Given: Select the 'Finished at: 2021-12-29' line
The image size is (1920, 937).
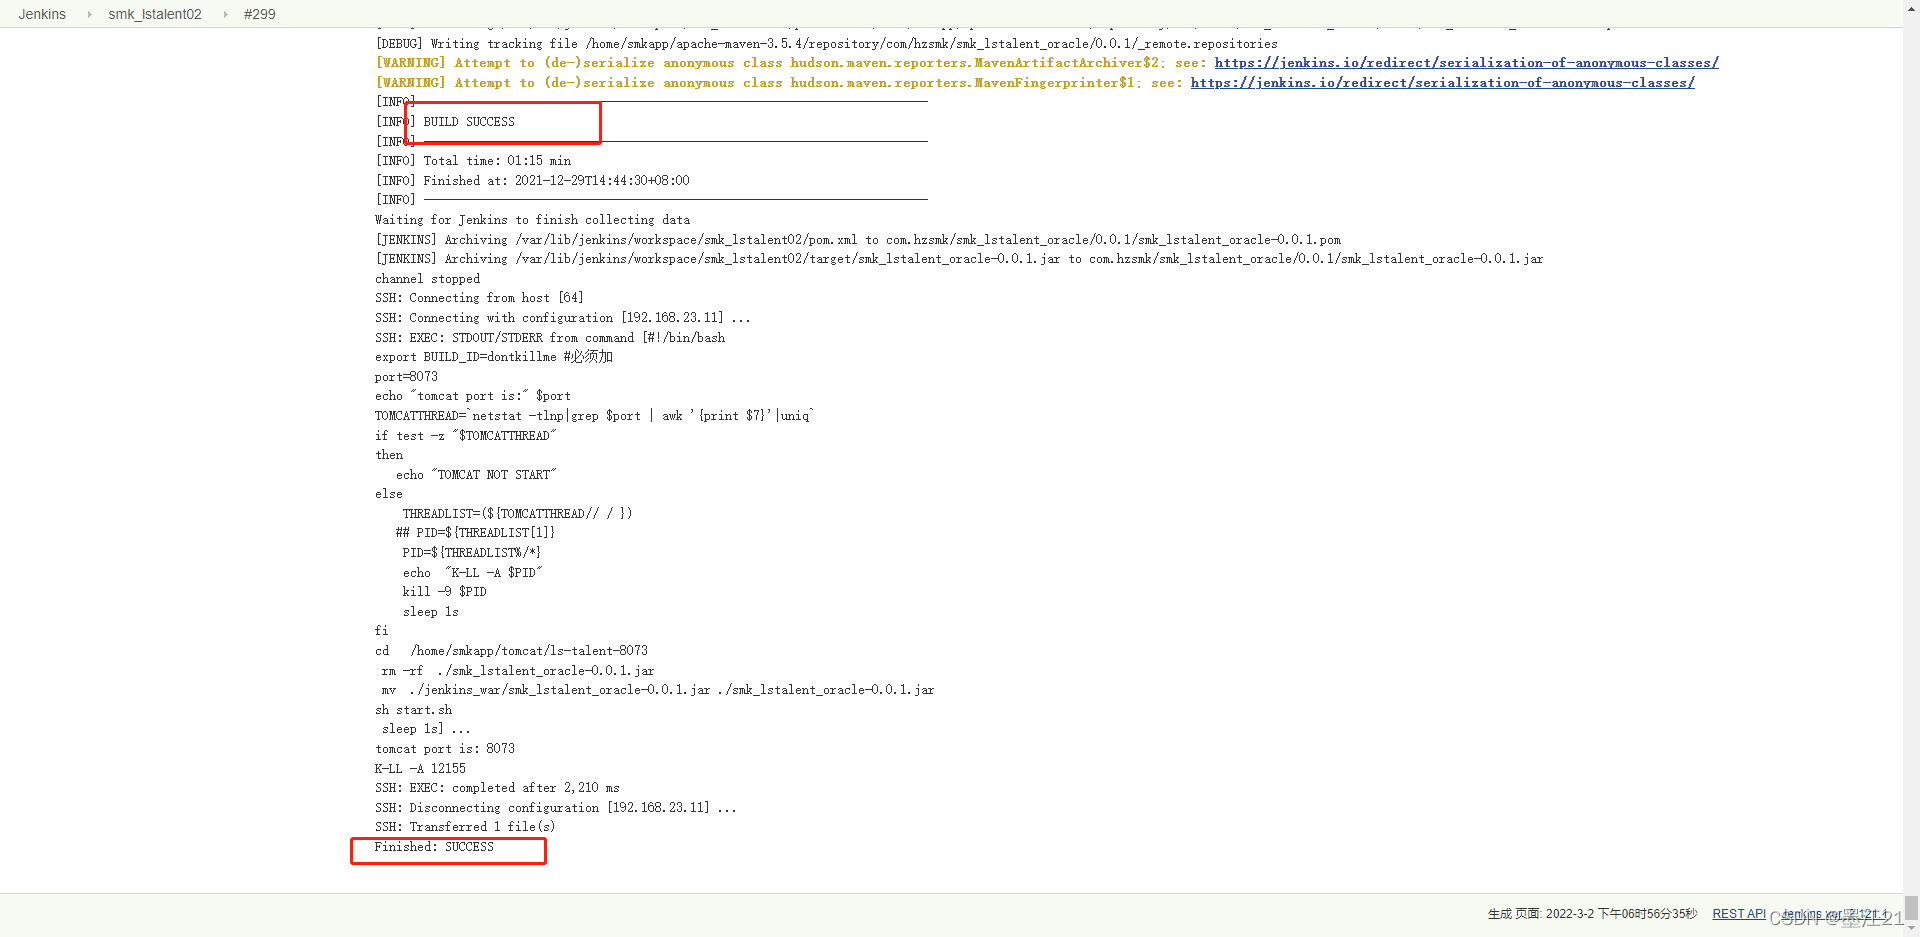Looking at the screenshot, I should point(532,181).
